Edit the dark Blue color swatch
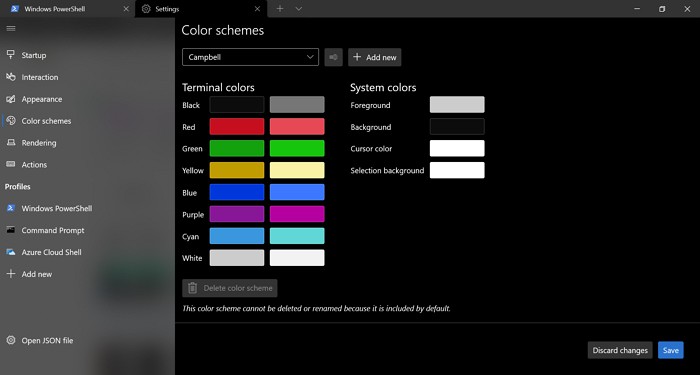The image size is (700, 375). pos(237,192)
